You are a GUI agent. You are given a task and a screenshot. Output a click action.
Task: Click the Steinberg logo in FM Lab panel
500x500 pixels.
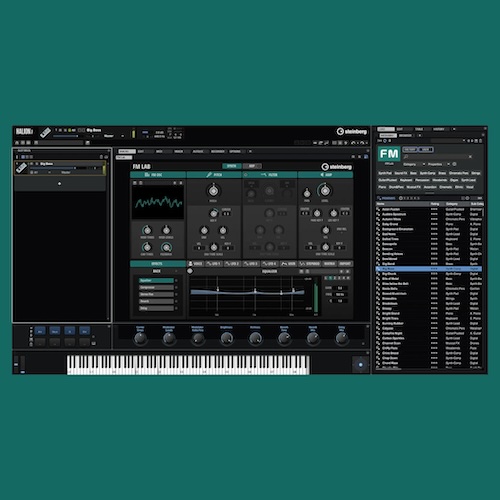pyautogui.click(x=336, y=167)
